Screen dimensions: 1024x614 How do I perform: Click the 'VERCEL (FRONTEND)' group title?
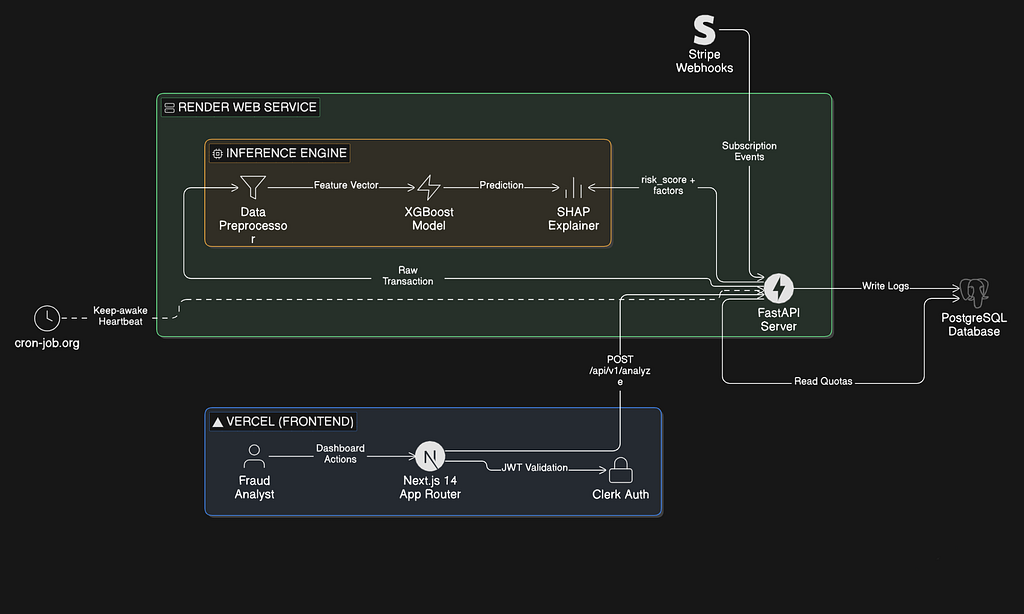(x=290, y=421)
